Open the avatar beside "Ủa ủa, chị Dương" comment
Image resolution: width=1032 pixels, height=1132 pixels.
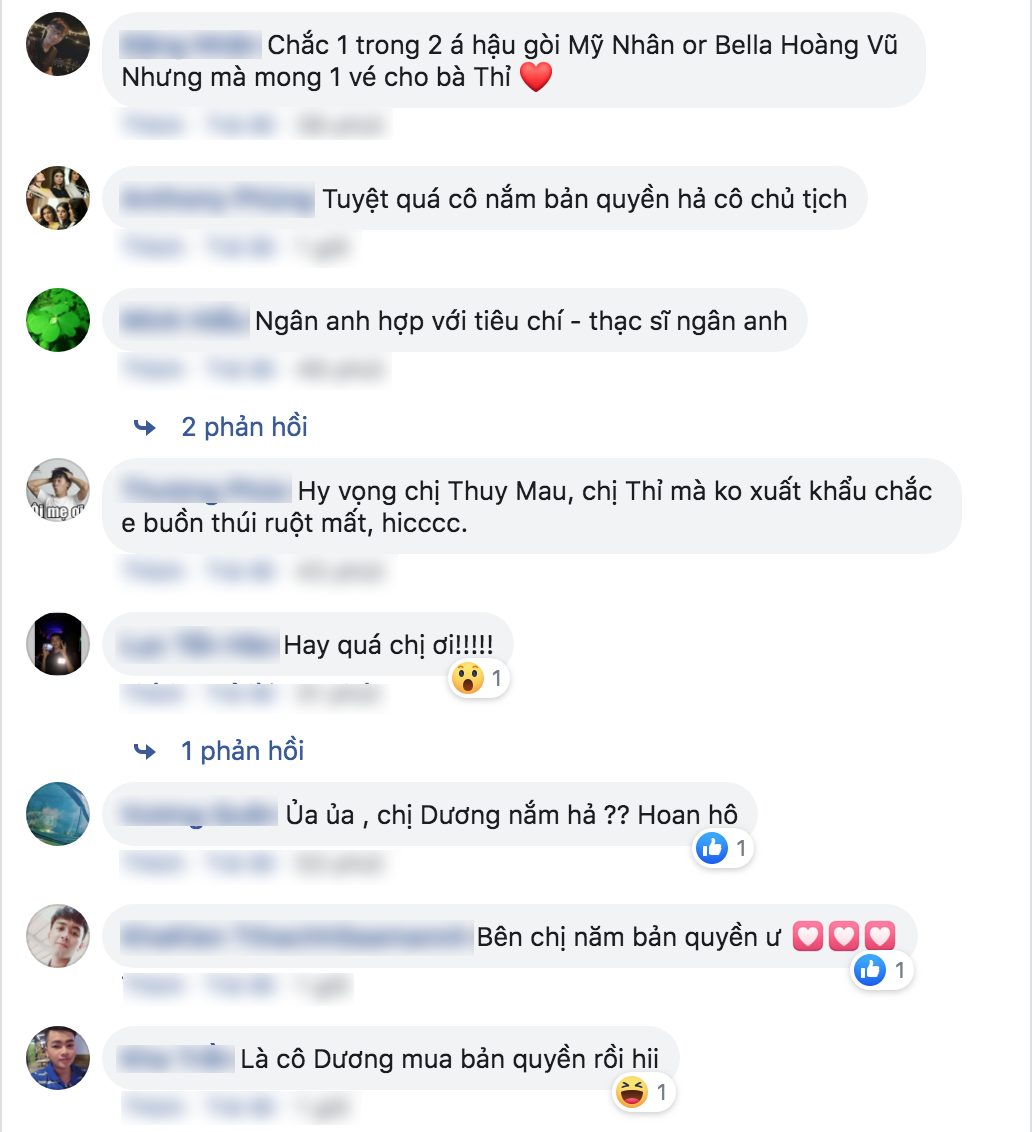click(x=58, y=814)
